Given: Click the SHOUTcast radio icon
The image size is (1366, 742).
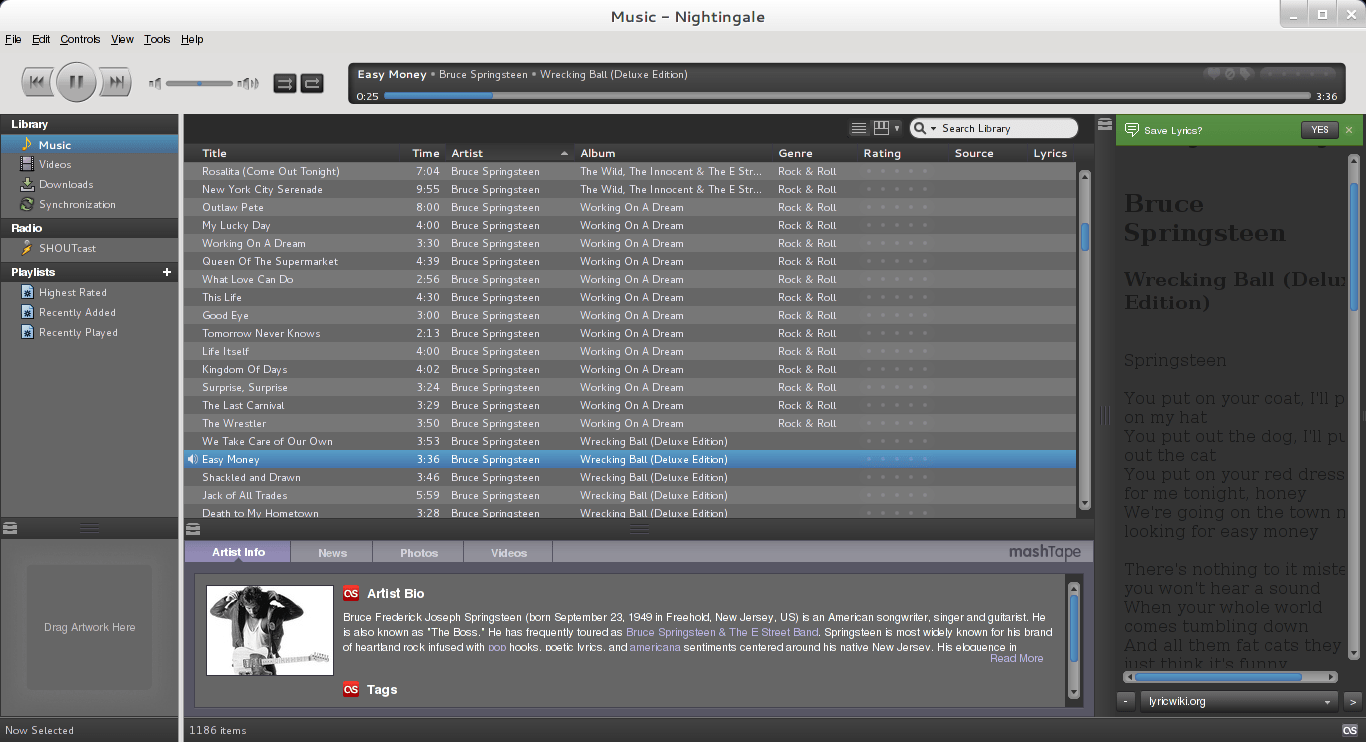Looking at the screenshot, I should coord(28,248).
